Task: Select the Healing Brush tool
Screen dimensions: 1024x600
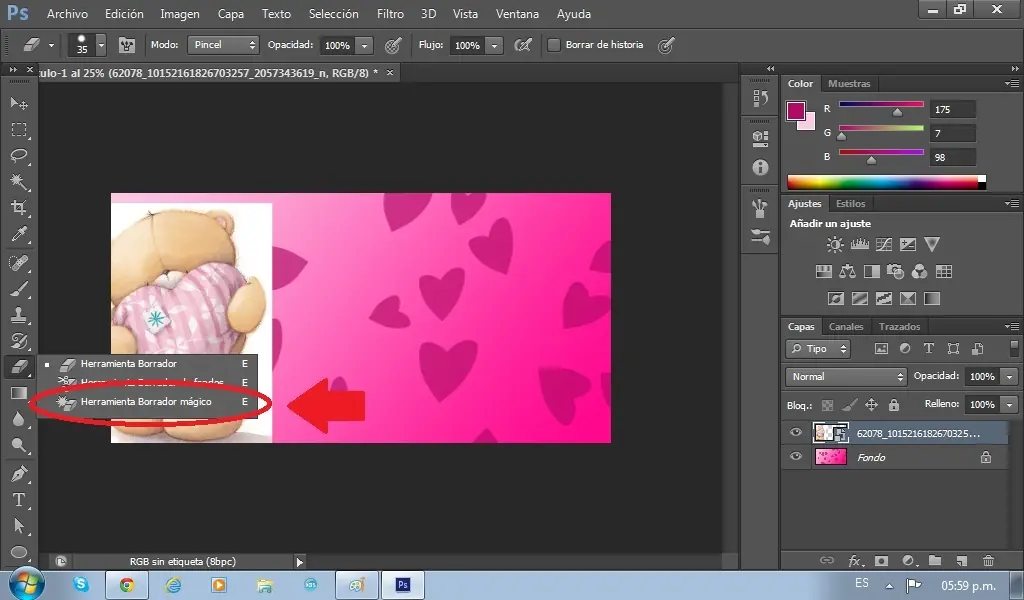Action: [x=19, y=262]
